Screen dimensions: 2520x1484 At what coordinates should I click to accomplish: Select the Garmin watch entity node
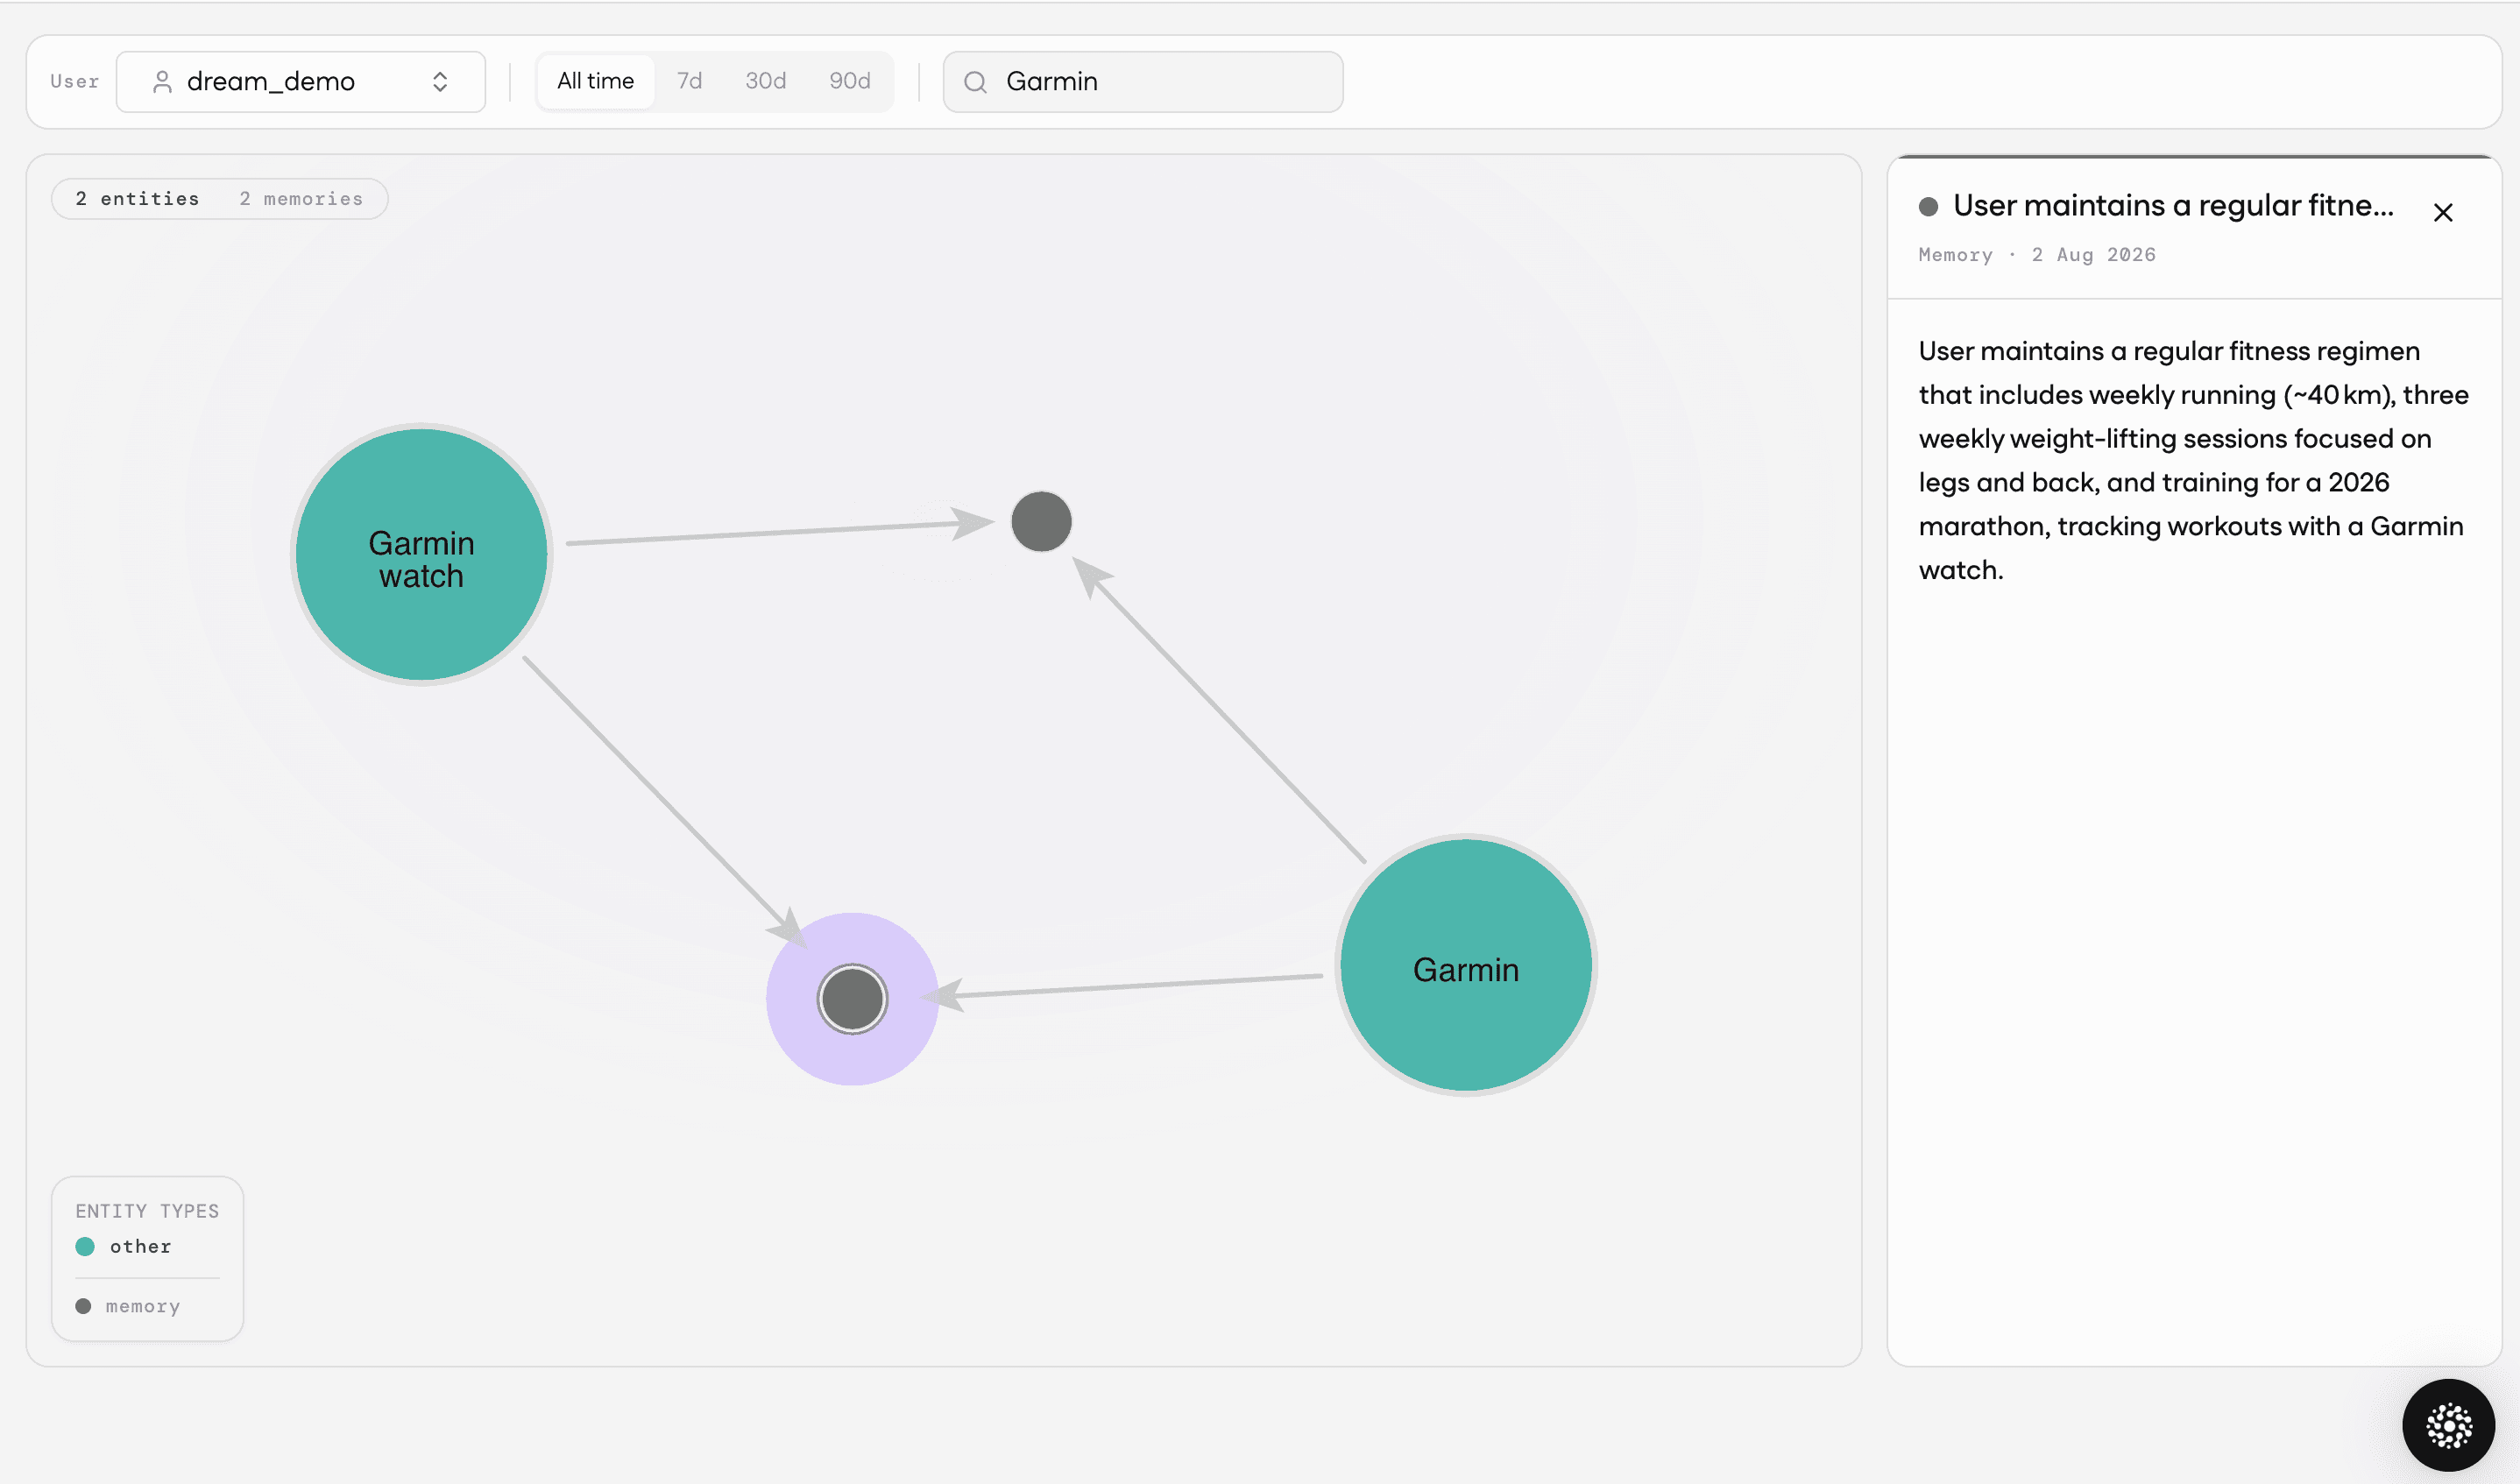click(421, 555)
